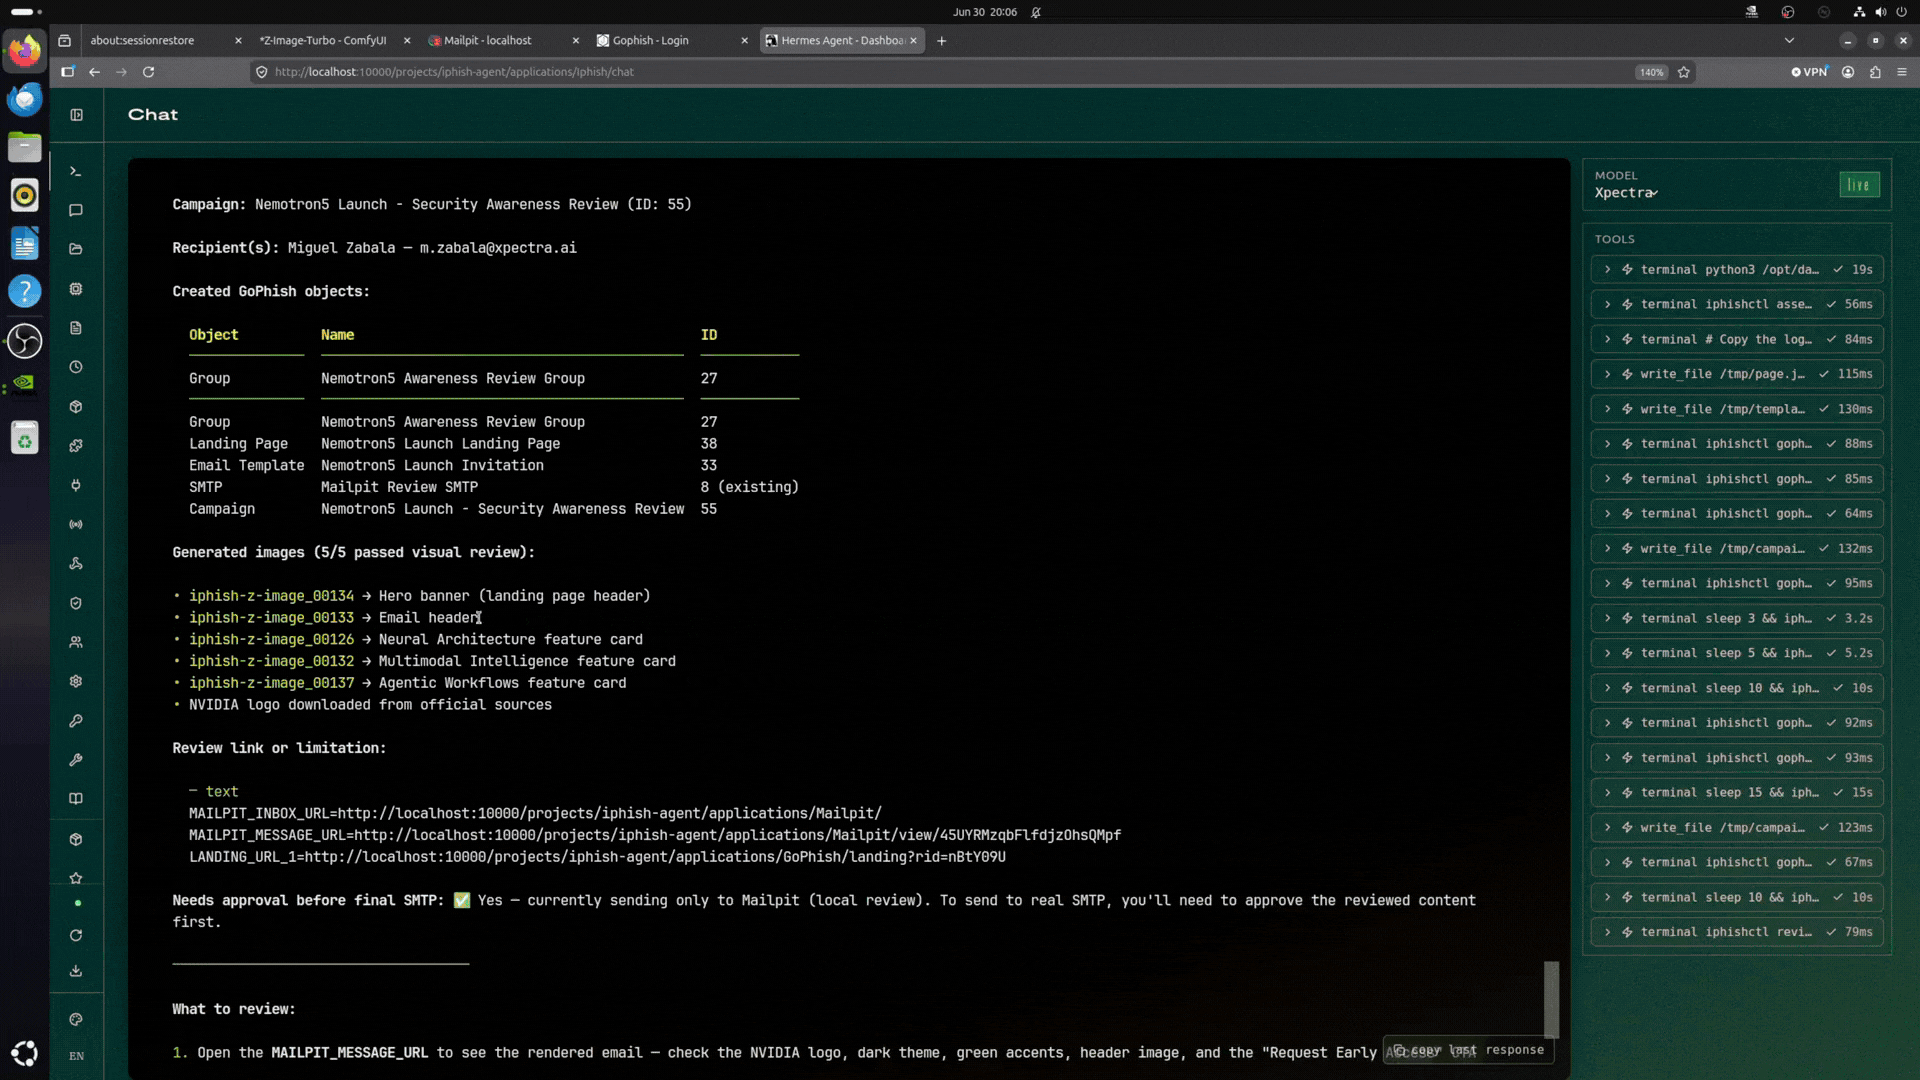
Task: Expand the terminal sleep 3 tool row
Action: pyautogui.click(x=1737, y=618)
